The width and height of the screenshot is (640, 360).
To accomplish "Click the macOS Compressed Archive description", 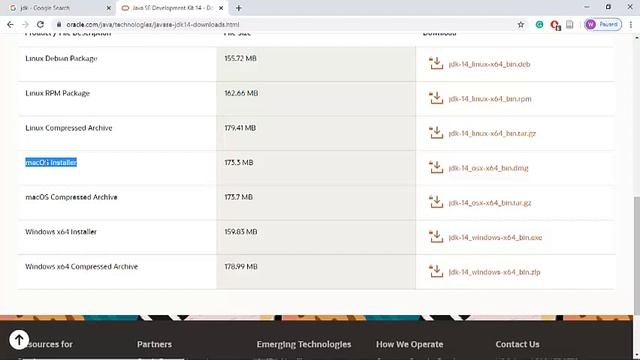I will tap(71, 197).
